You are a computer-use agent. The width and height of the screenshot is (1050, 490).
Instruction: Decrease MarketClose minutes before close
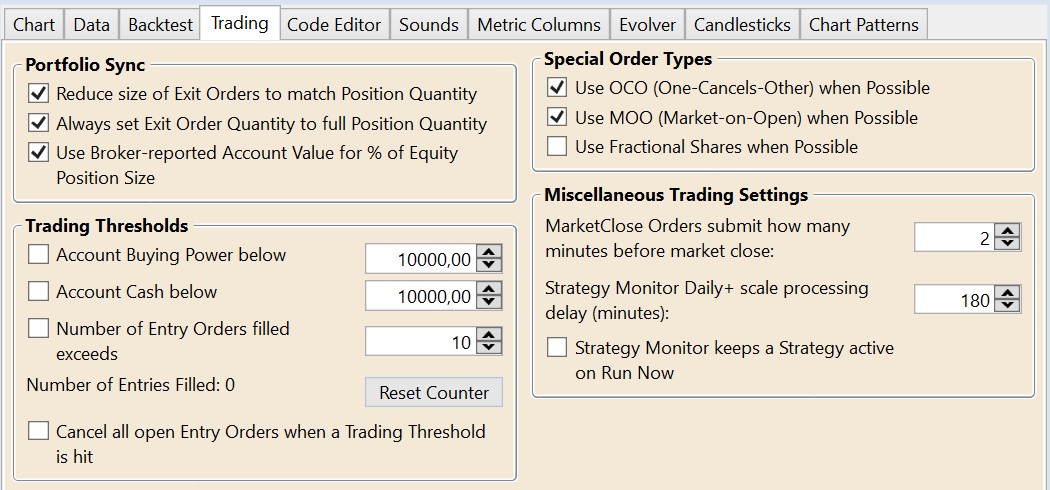tap(1008, 243)
